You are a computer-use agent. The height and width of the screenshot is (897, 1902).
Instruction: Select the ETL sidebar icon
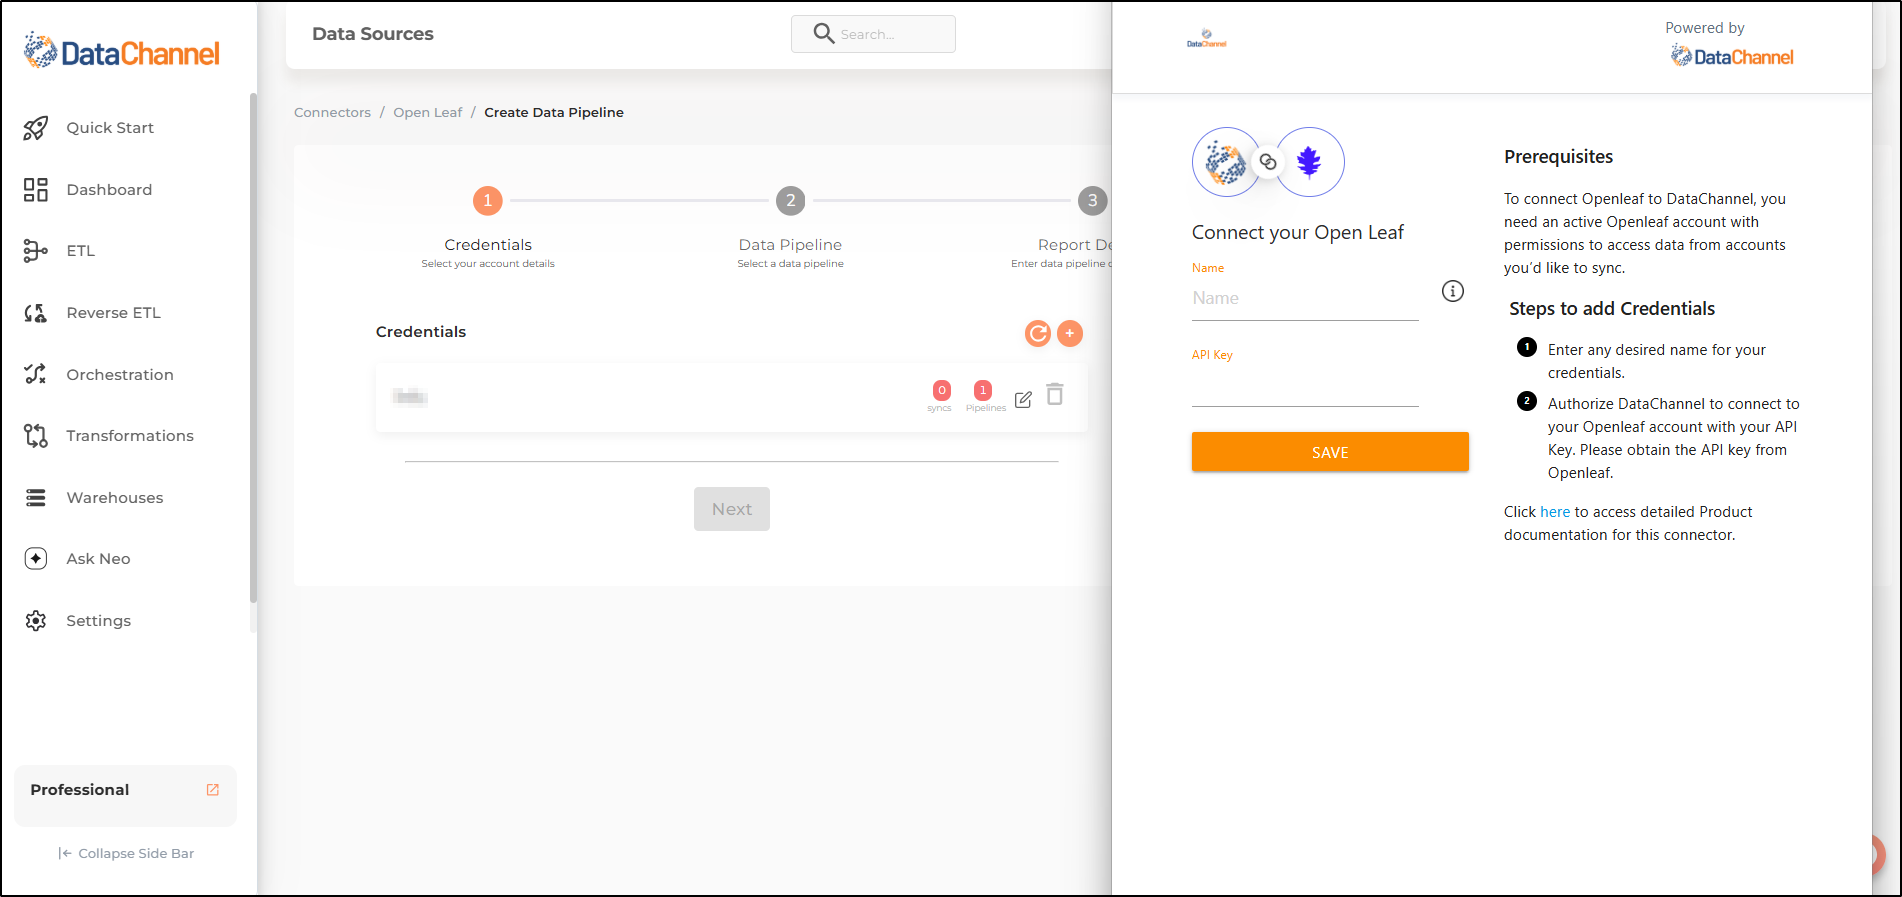[x=36, y=251]
